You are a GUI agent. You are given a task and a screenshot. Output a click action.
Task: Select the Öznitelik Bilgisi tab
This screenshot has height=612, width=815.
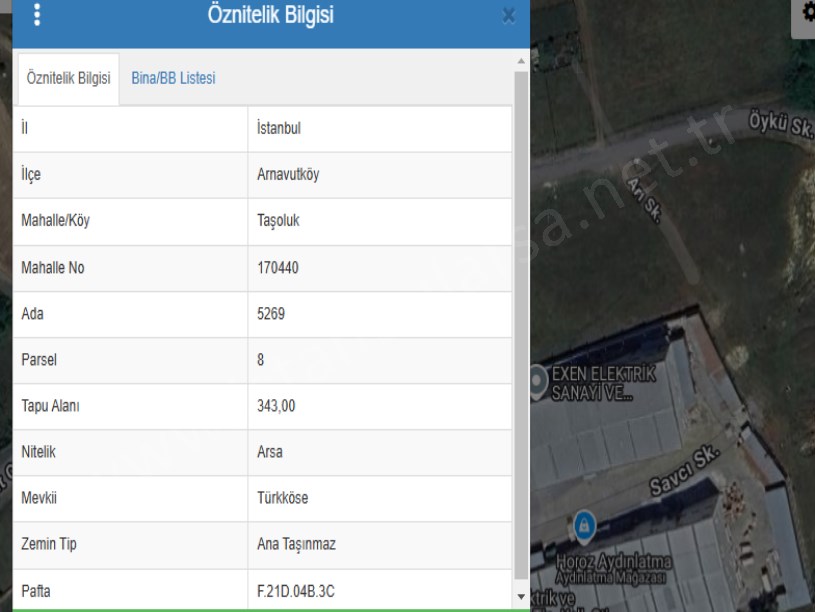[68, 79]
